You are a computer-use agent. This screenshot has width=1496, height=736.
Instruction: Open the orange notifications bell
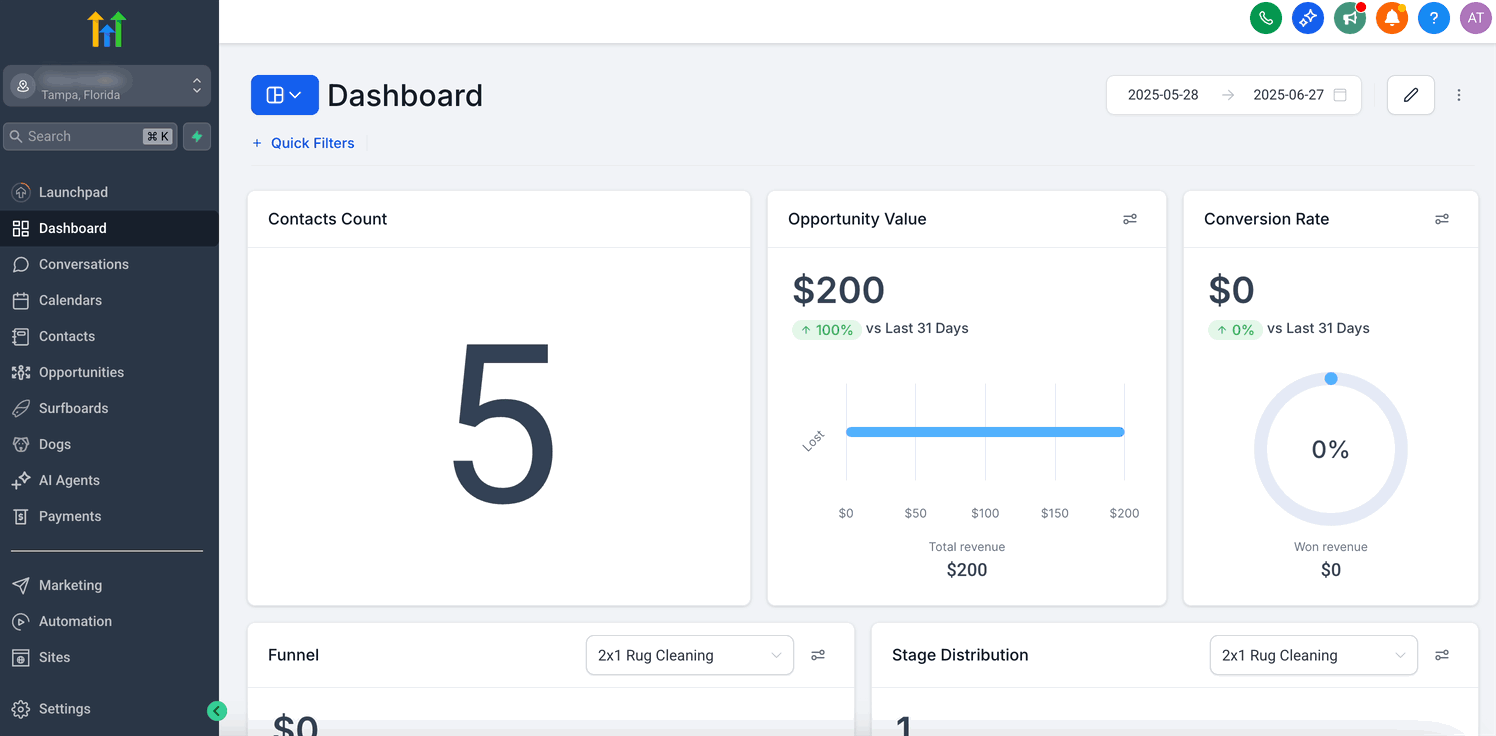pyautogui.click(x=1392, y=18)
